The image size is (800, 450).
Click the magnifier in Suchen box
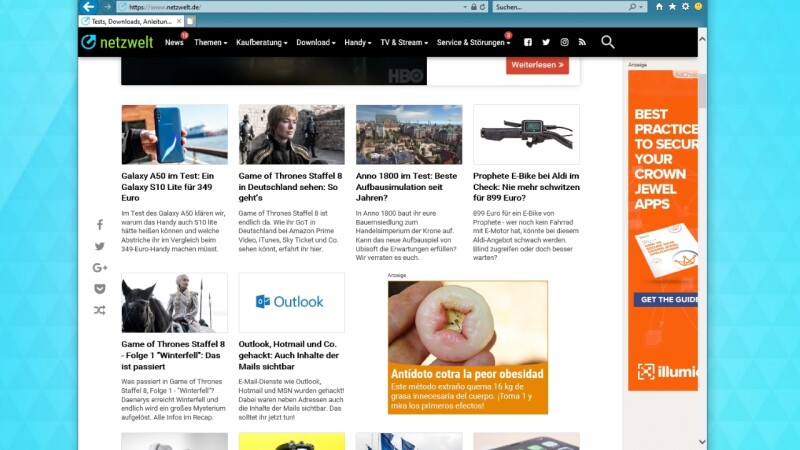point(632,7)
